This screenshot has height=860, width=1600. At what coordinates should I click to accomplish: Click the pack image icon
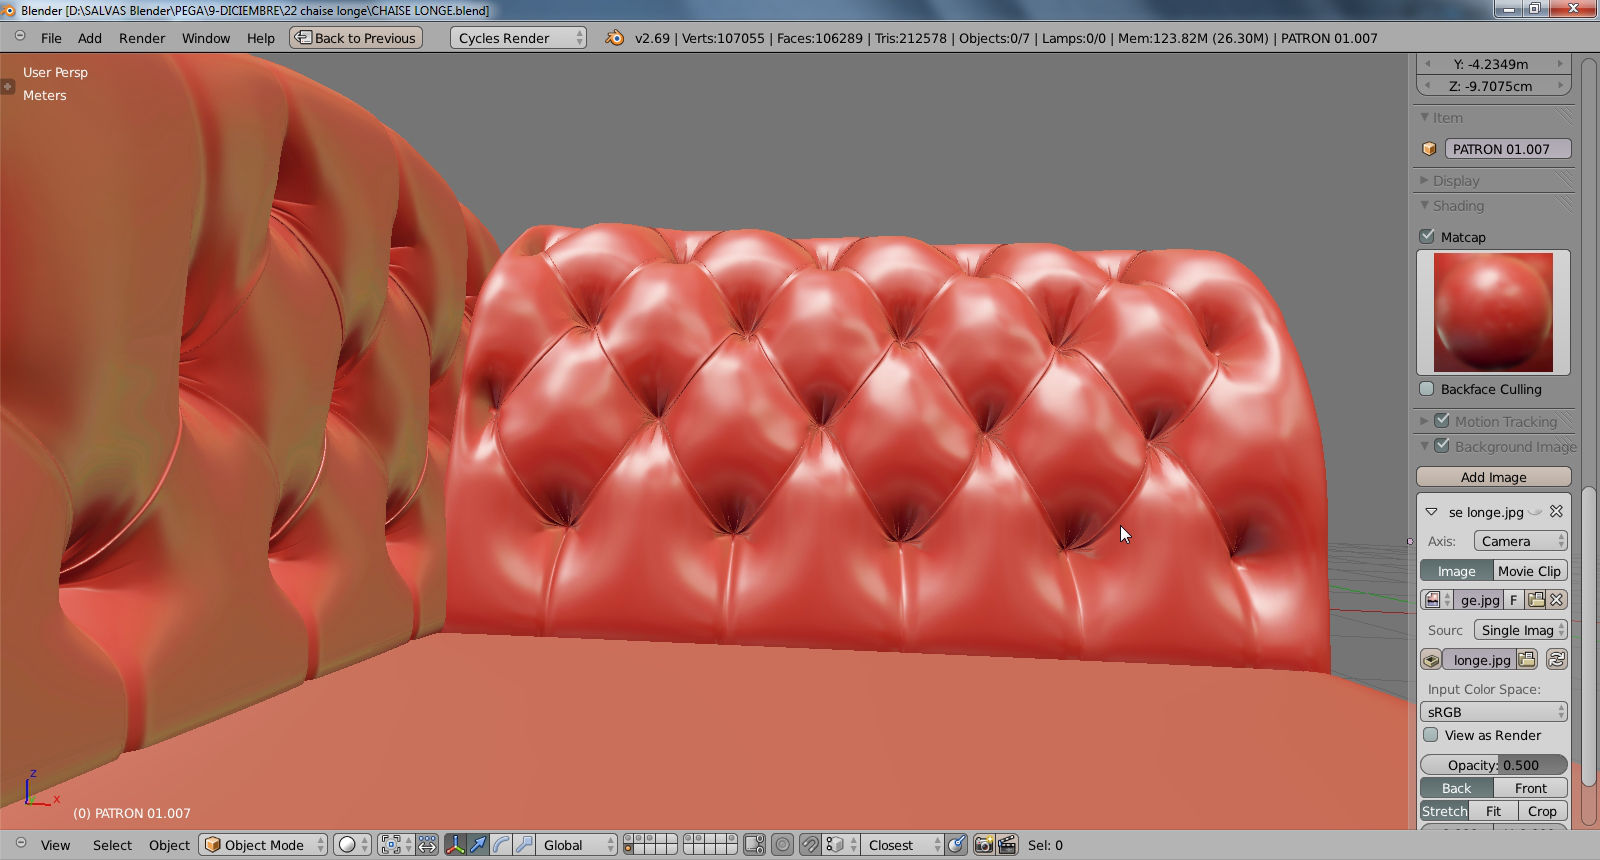(x=1431, y=660)
